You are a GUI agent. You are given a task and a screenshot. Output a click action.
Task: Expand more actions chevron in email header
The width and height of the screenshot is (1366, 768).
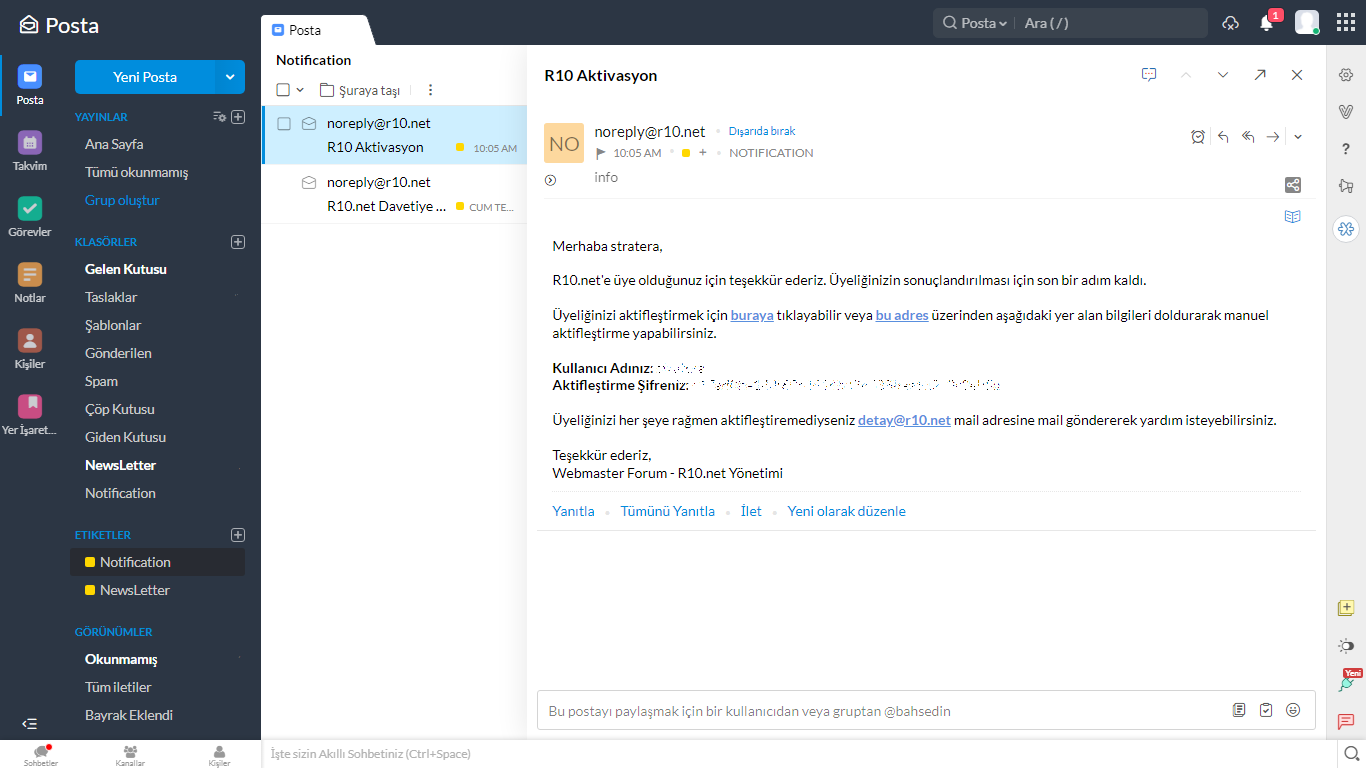pos(1298,137)
